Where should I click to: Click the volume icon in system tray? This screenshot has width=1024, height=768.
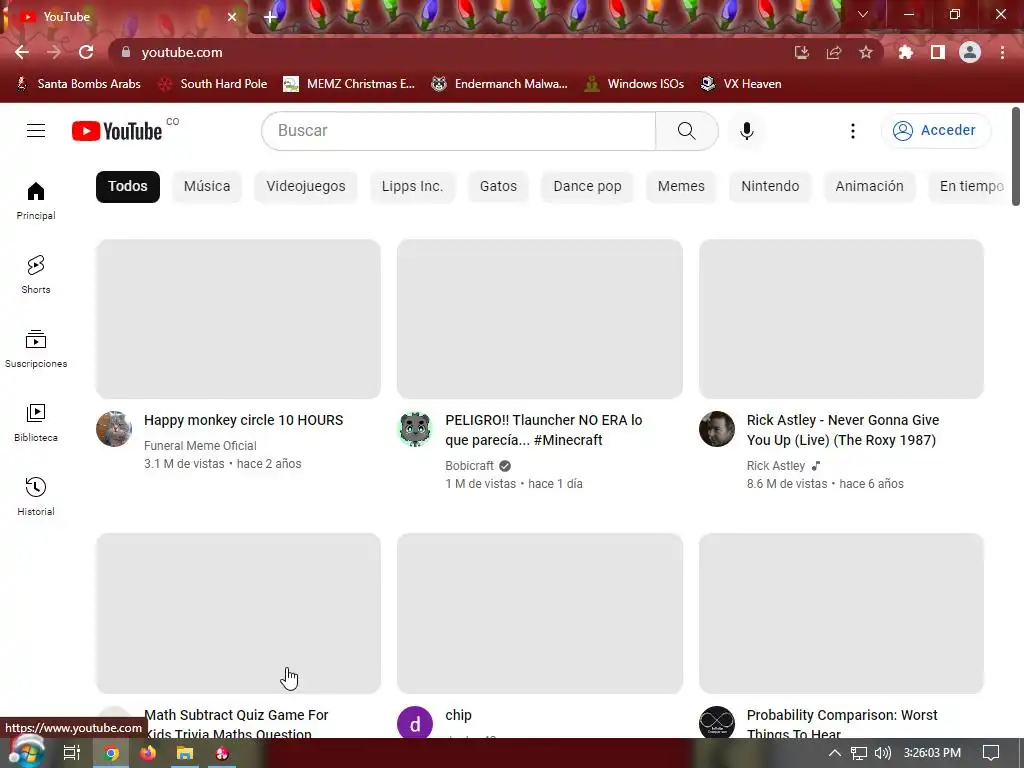882,753
